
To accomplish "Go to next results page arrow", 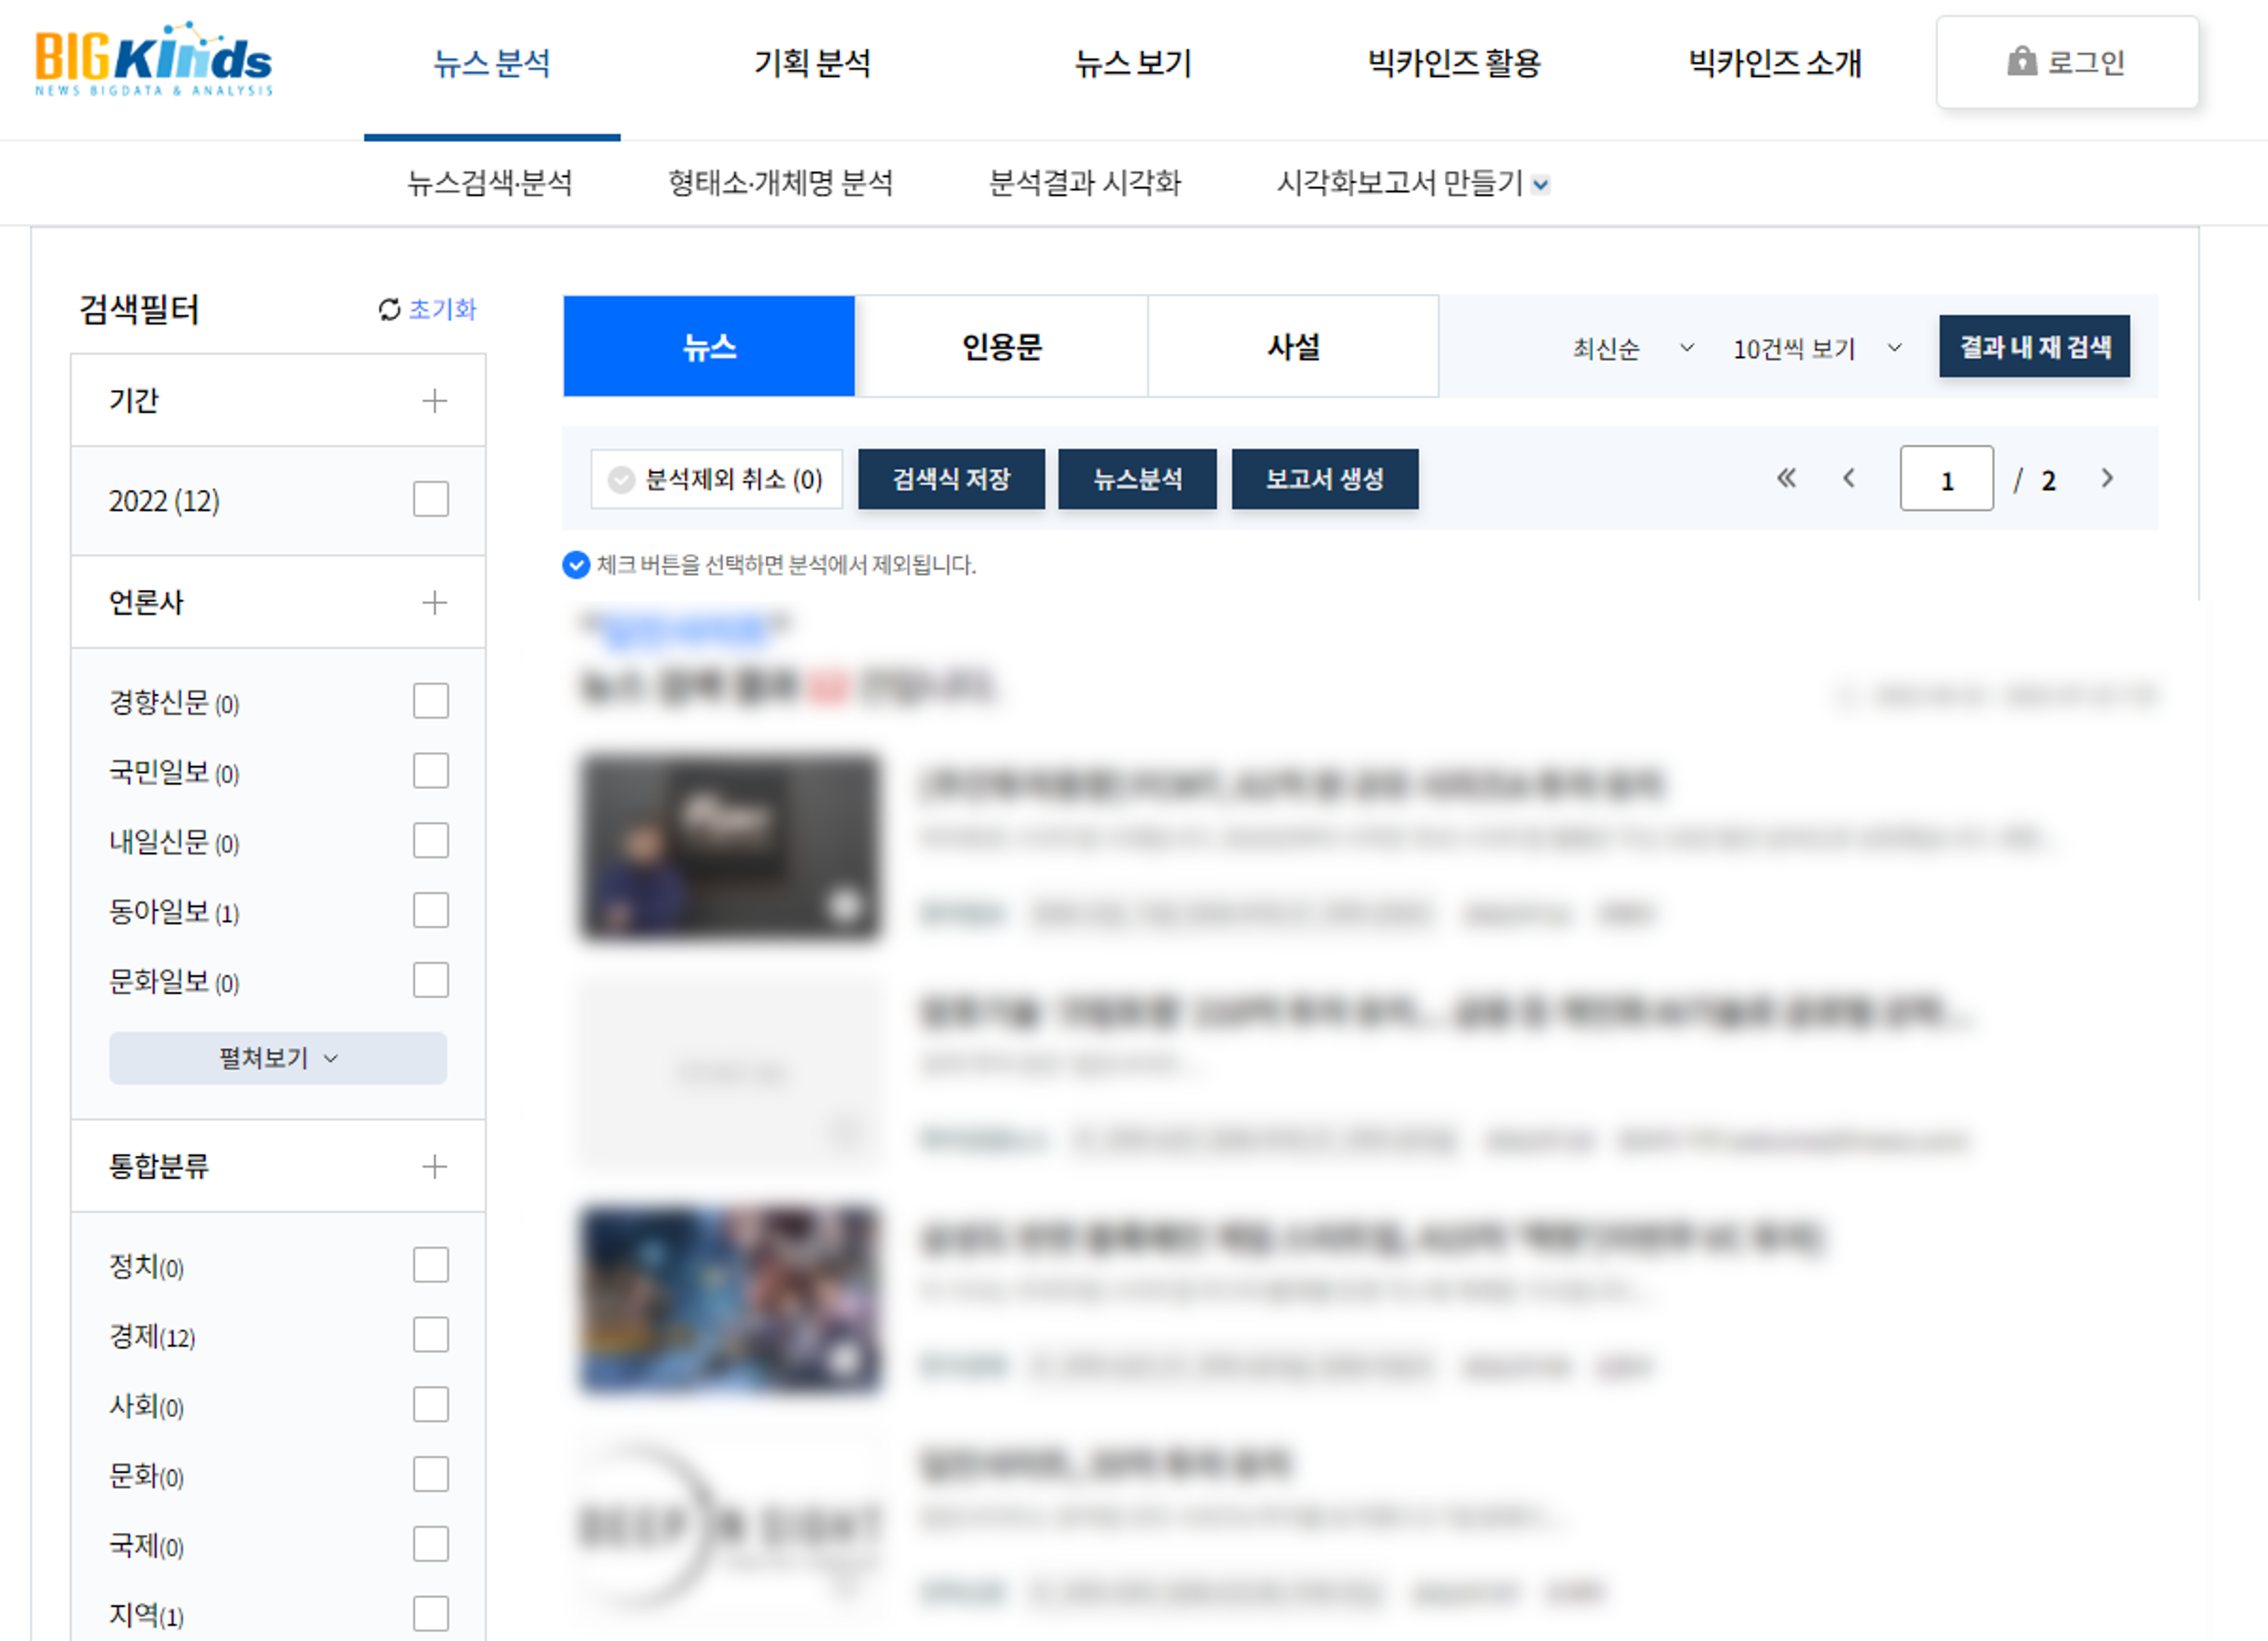I will (2107, 479).
